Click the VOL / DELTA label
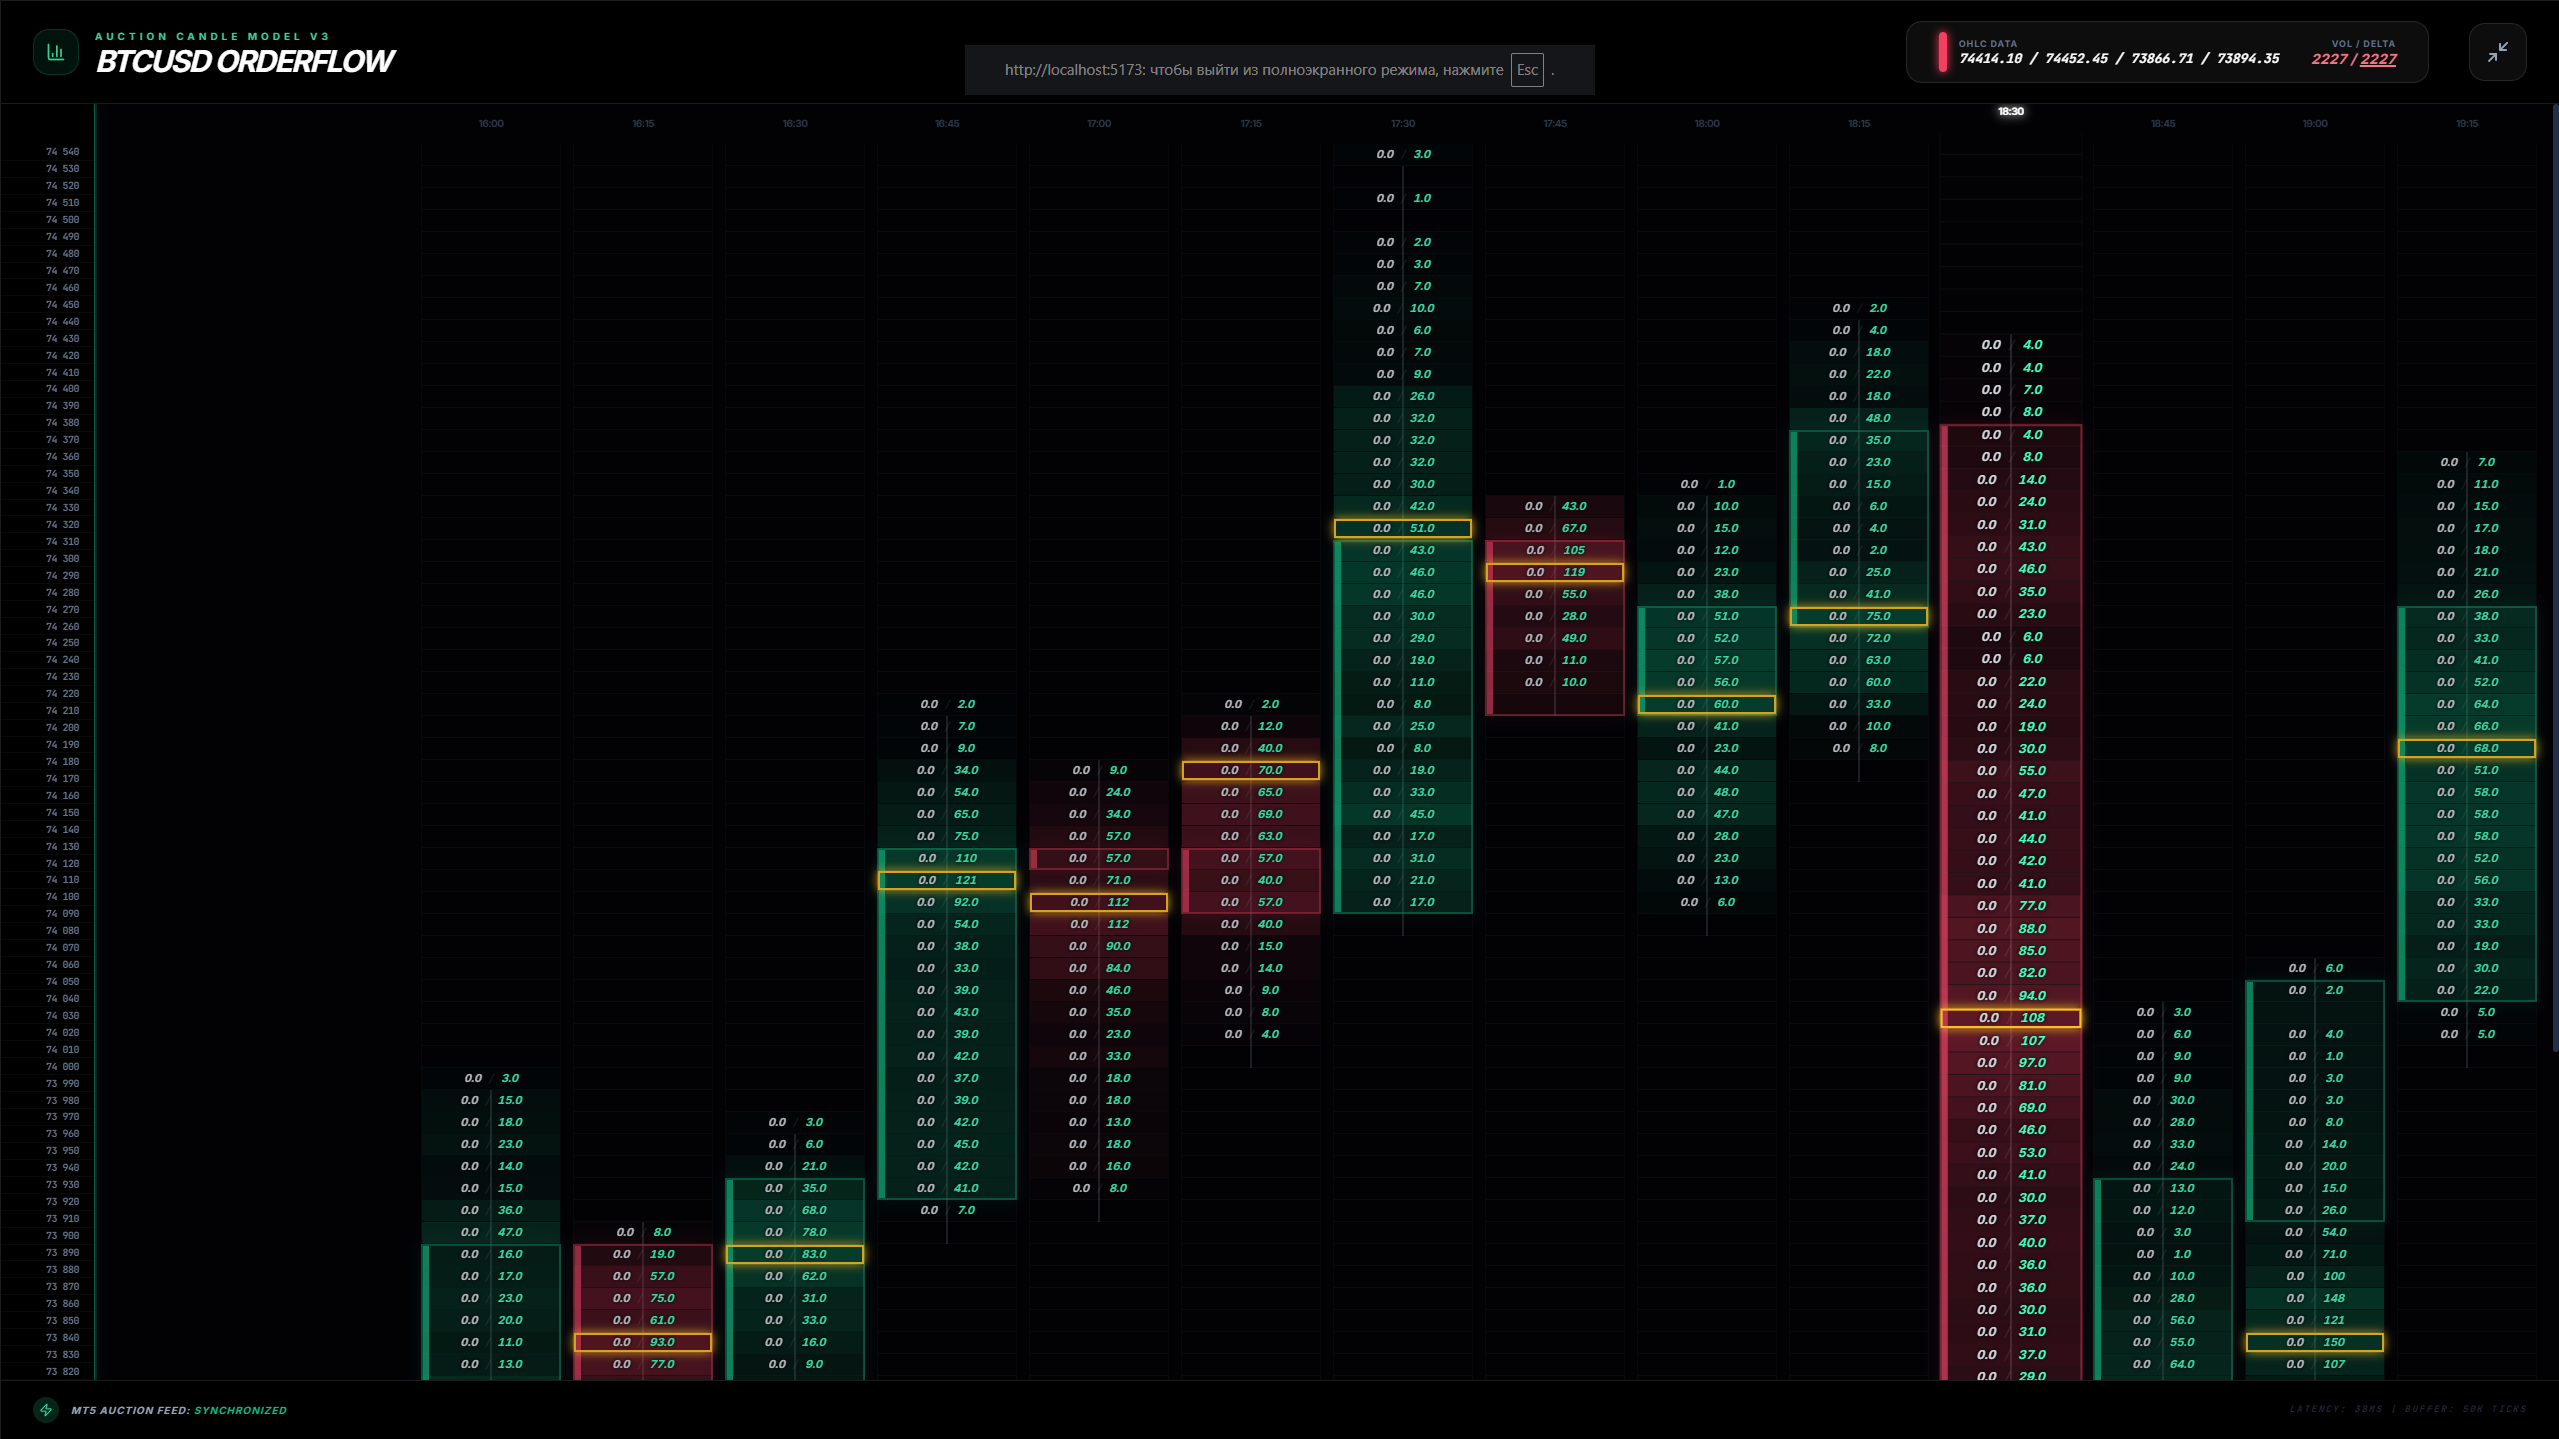This screenshot has height=1439, width=2559. pos(2363,44)
